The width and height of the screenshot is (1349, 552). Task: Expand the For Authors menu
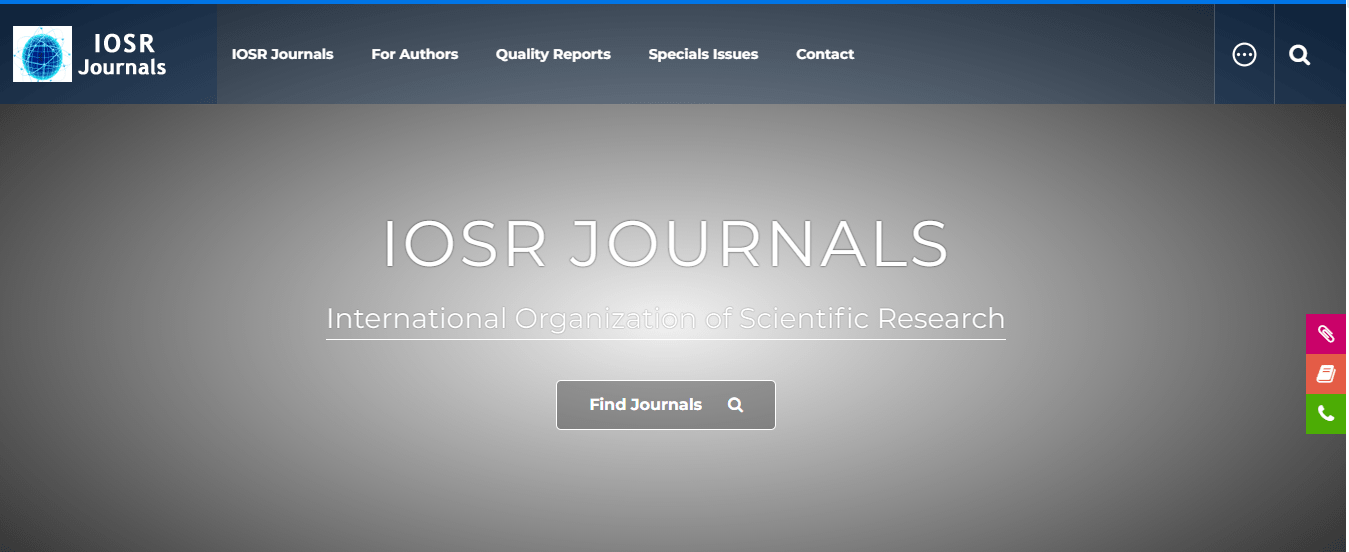click(414, 54)
